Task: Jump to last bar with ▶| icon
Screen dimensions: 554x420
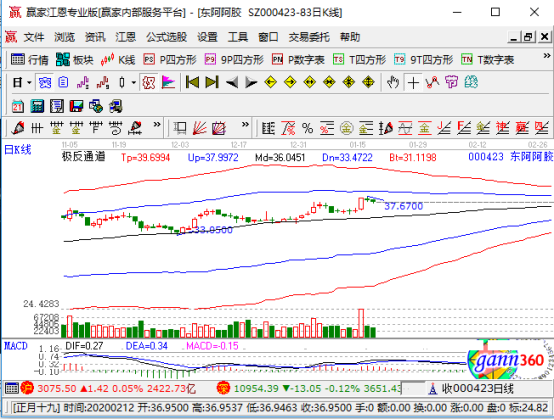Action: (212, 82)
